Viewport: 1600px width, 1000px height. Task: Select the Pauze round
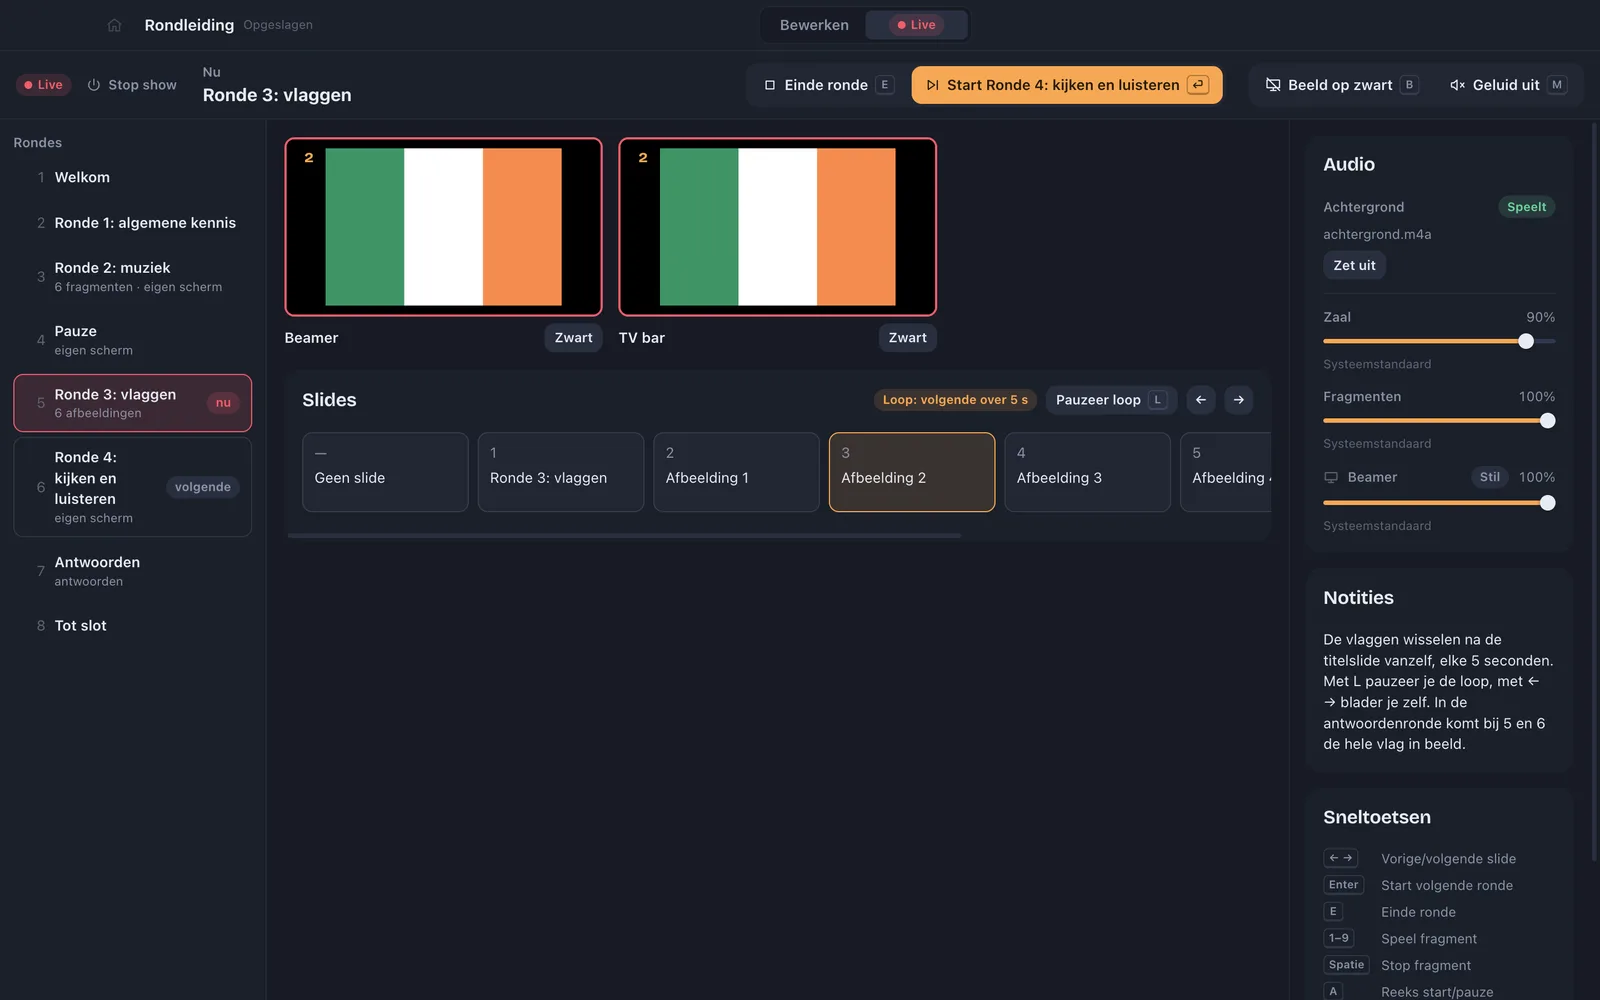click(132, 340)
